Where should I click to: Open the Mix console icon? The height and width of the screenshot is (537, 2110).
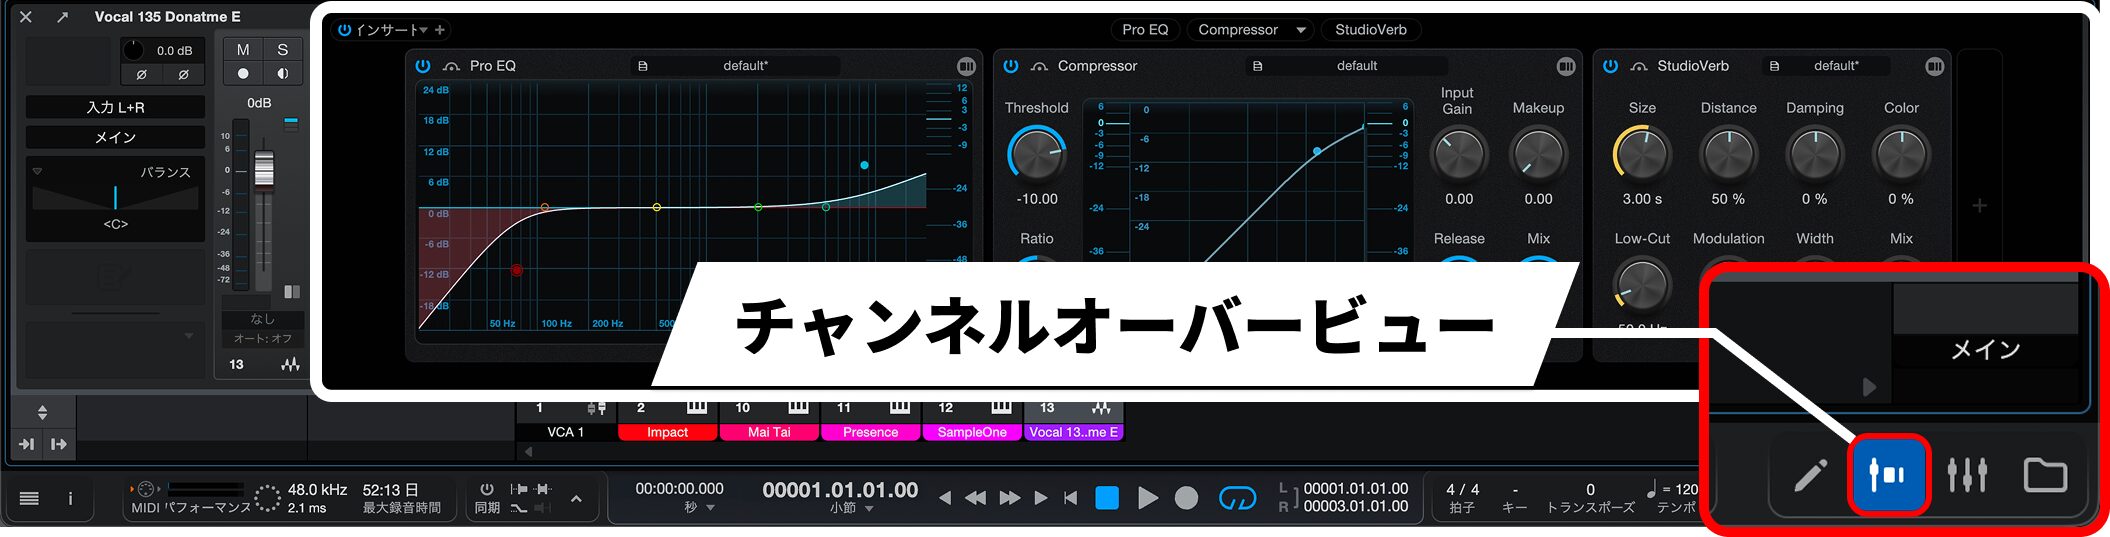[1966, 475]
